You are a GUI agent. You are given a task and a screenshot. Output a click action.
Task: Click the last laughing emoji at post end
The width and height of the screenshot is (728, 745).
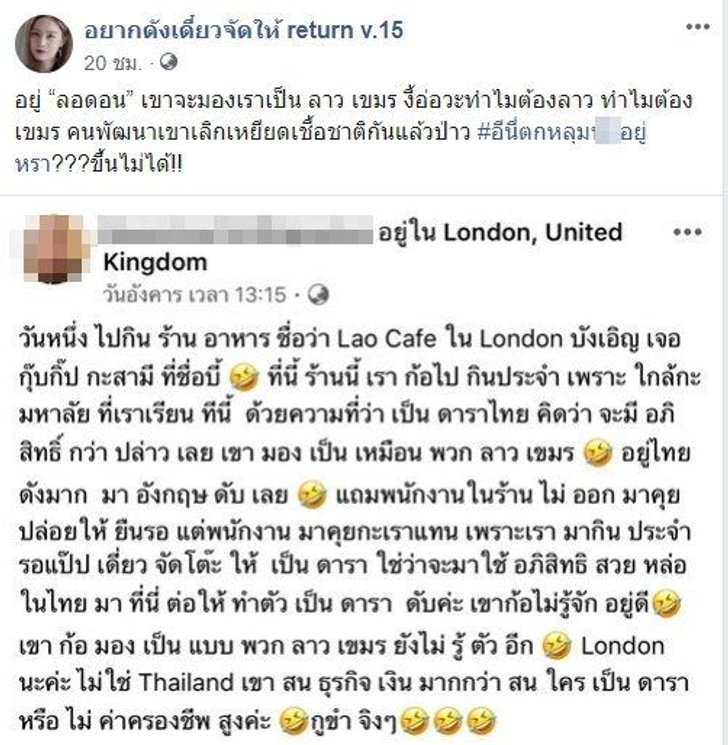point(481,720)
